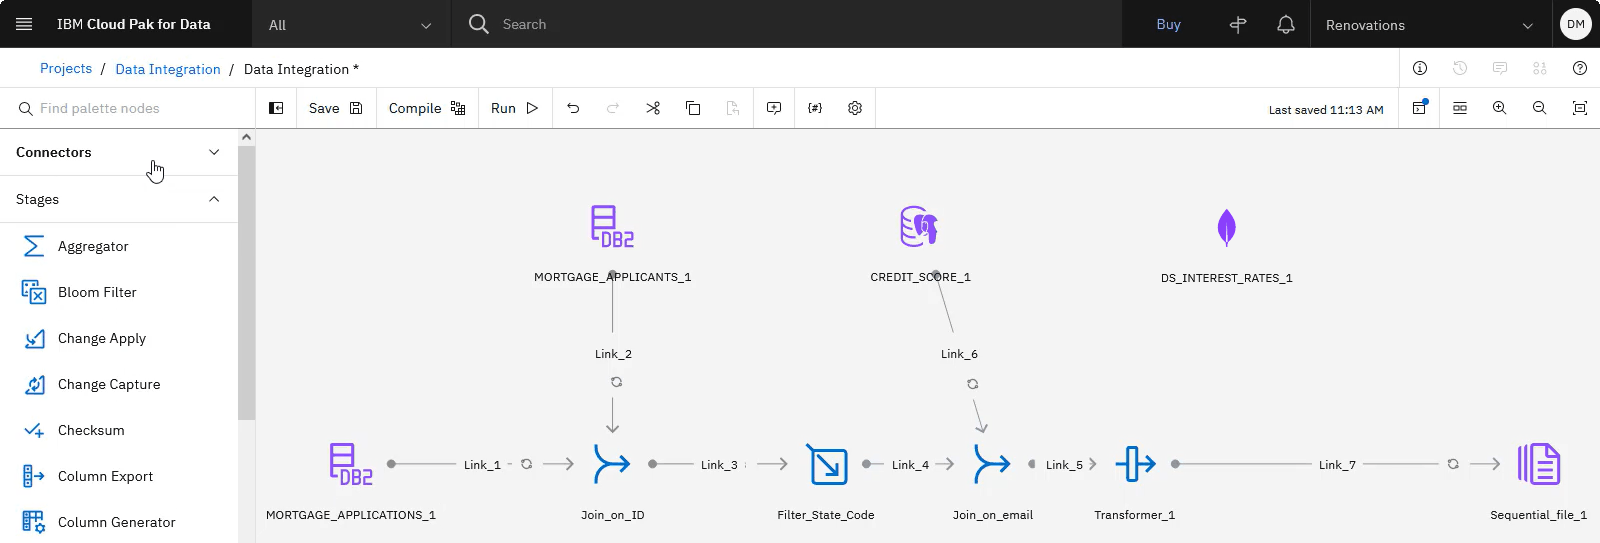Image resolution: width=1600 pixels, height=543 pixels.
Task: Save the flow
Action: pos(335,108)
